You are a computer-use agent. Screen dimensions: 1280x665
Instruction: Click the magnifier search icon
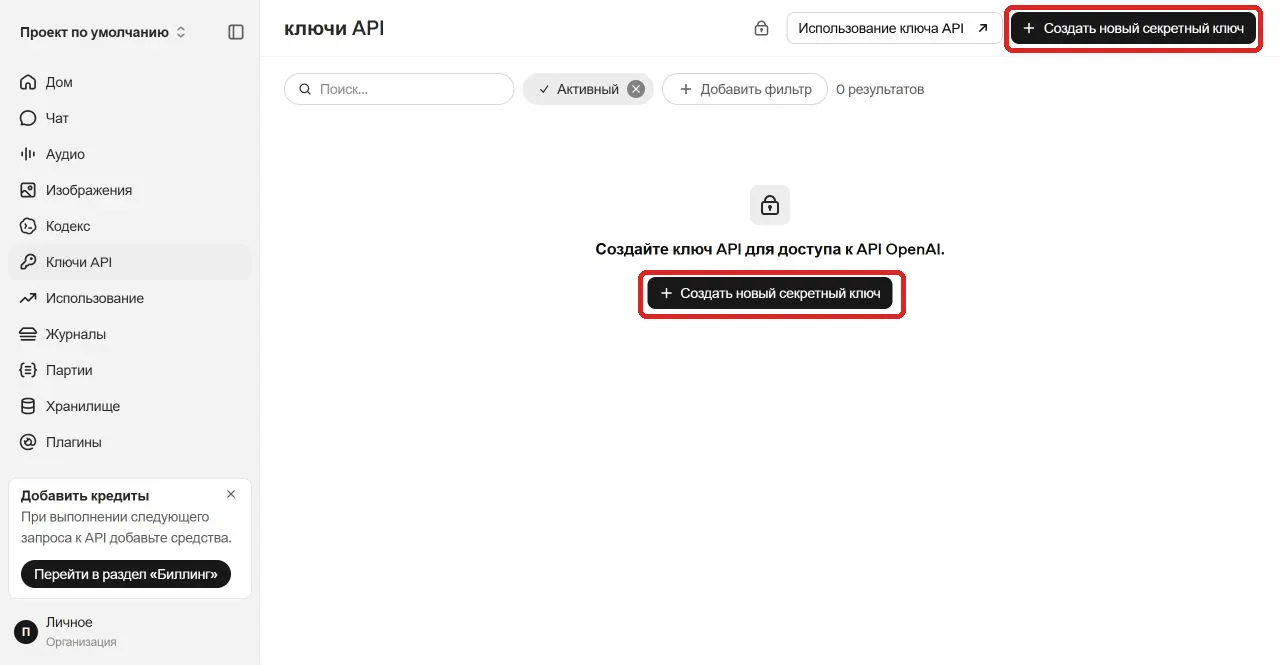click(x=304, y=89)
